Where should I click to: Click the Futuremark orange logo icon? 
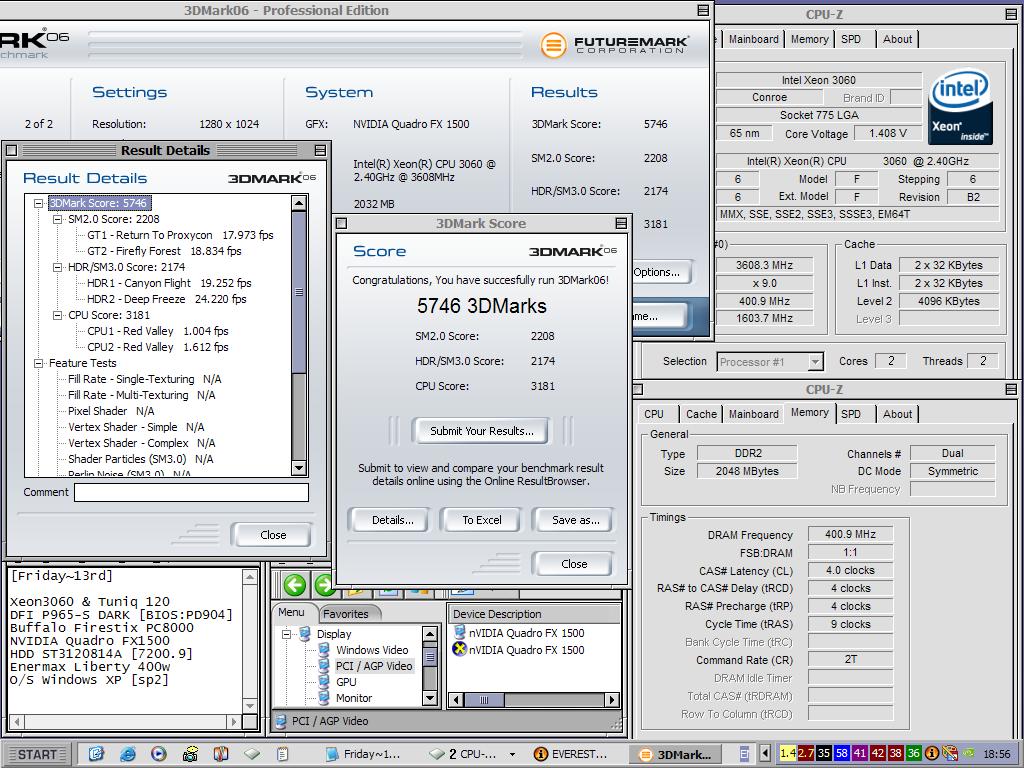point(553,45)
